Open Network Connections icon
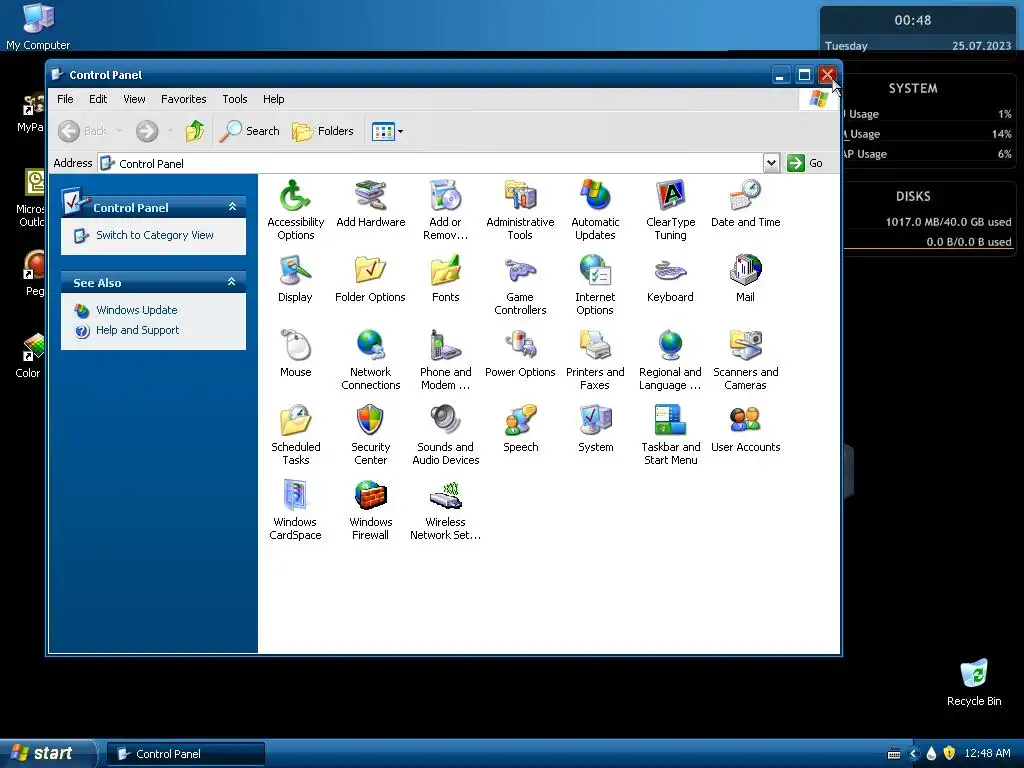 370,345
